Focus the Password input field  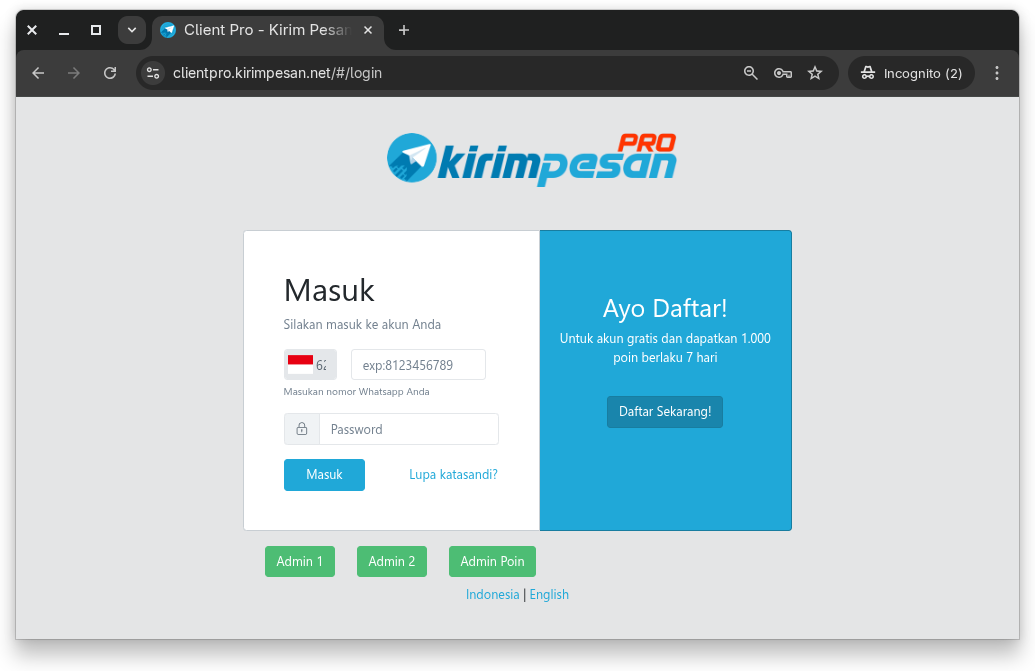point(408,429)
